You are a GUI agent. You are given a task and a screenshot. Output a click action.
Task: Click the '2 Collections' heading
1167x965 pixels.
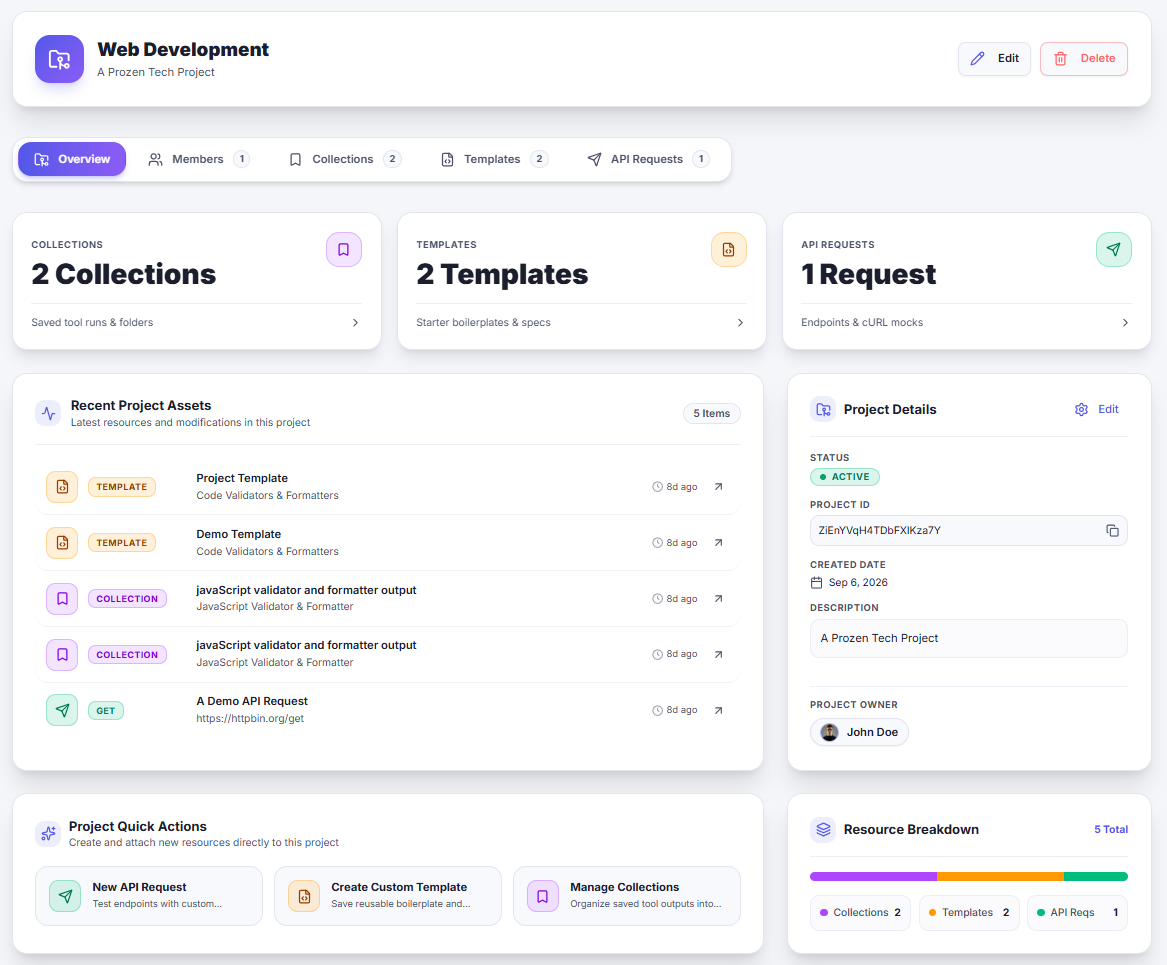124,275
